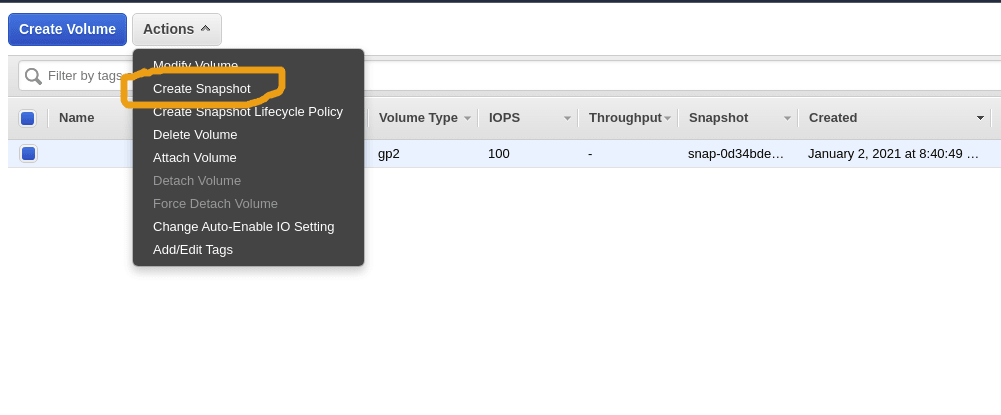Image resolution: width=1001 pixels, height=415 pixels.
Task: Click the Created column sort arrow
Action: [980, 118]
